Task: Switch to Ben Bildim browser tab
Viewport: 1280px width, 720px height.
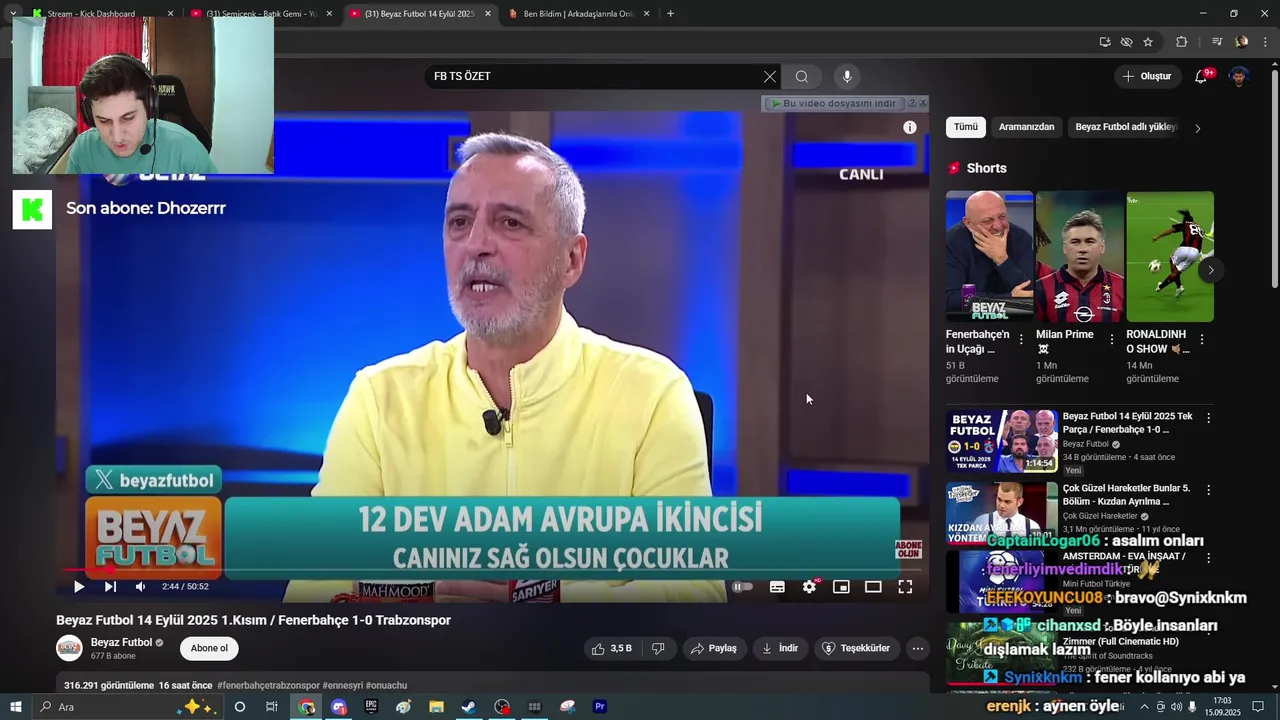Action: click(578, 14)
